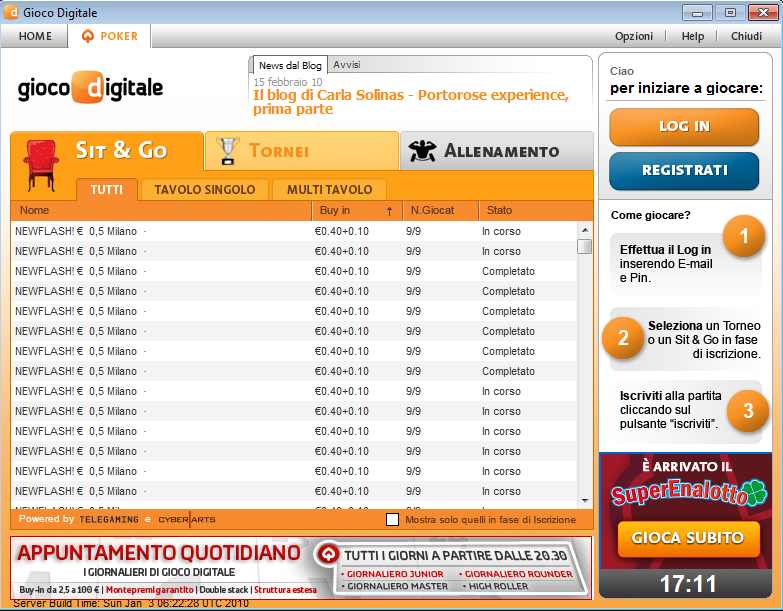The image size is (783, 611).
Task: Switch to the Multi Tavolo tab
Action: (329, 189)
